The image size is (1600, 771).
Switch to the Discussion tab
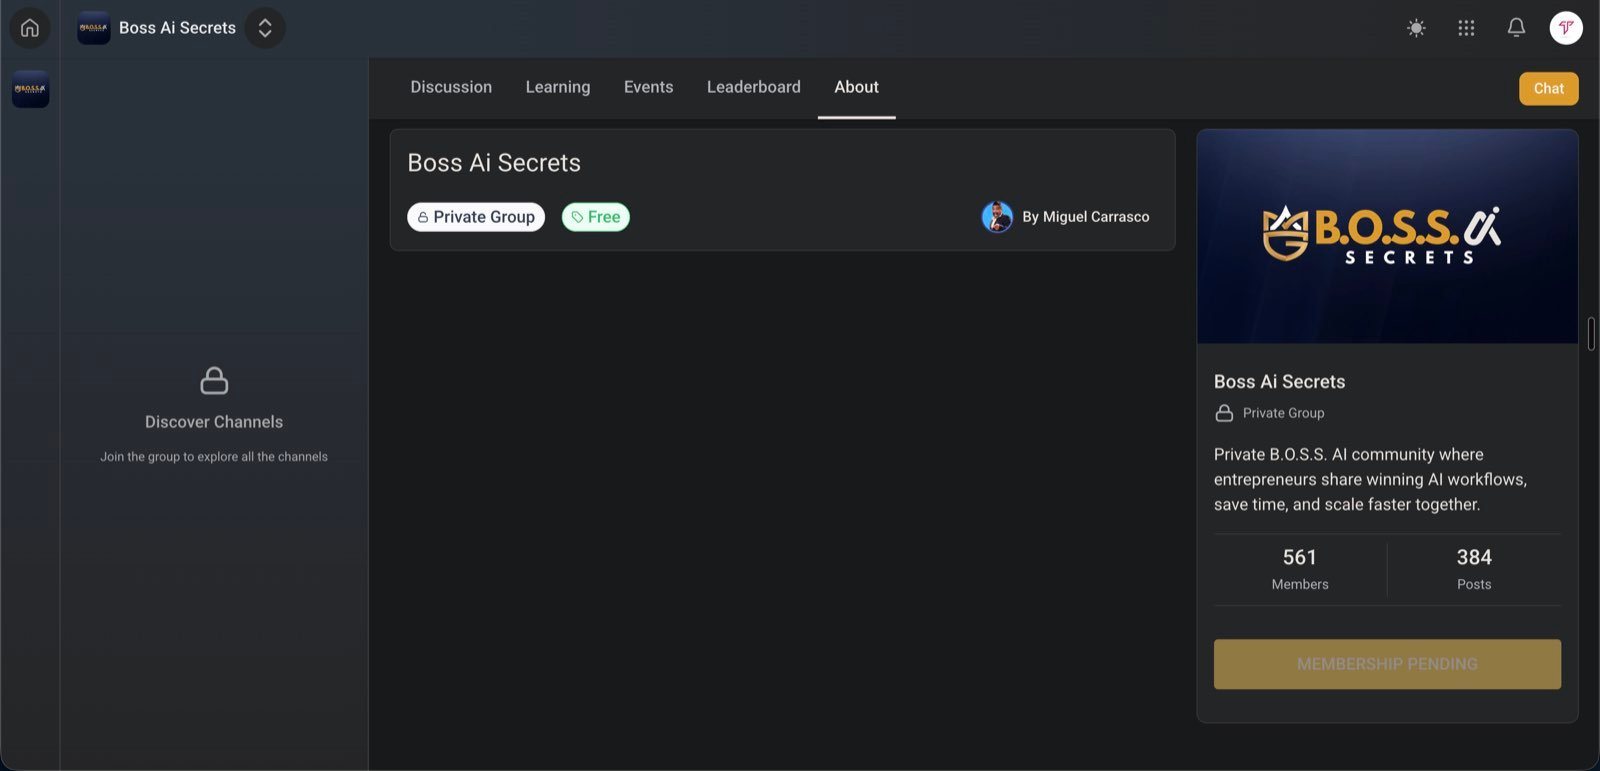(451, 87)
